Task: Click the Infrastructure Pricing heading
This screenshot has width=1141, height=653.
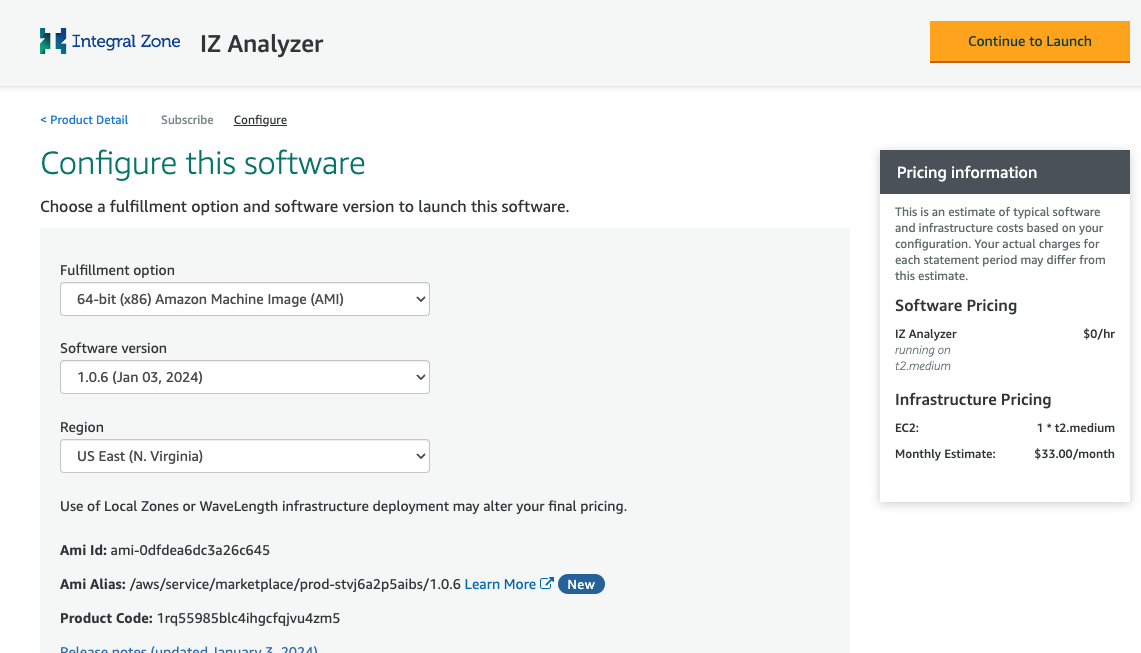Action: pos(973,400)
